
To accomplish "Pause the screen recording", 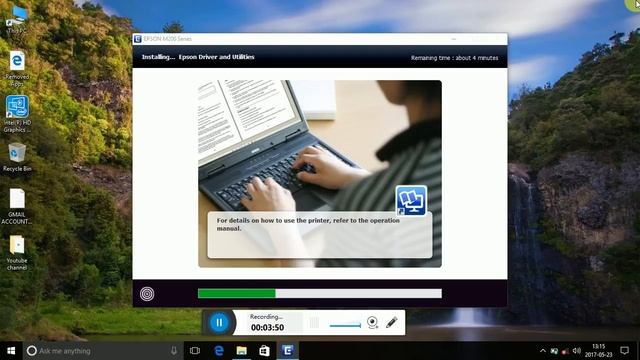I will pos(219,322).
